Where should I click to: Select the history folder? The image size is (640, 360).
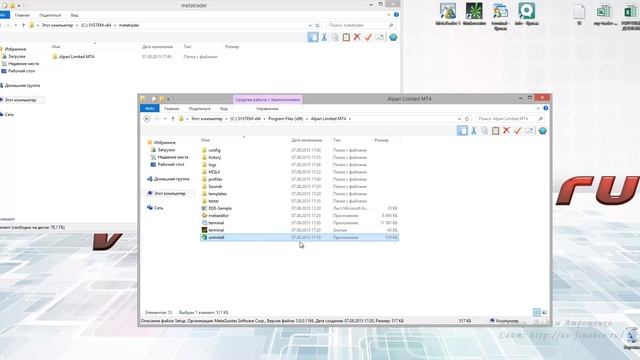click(x=214, y=158)
